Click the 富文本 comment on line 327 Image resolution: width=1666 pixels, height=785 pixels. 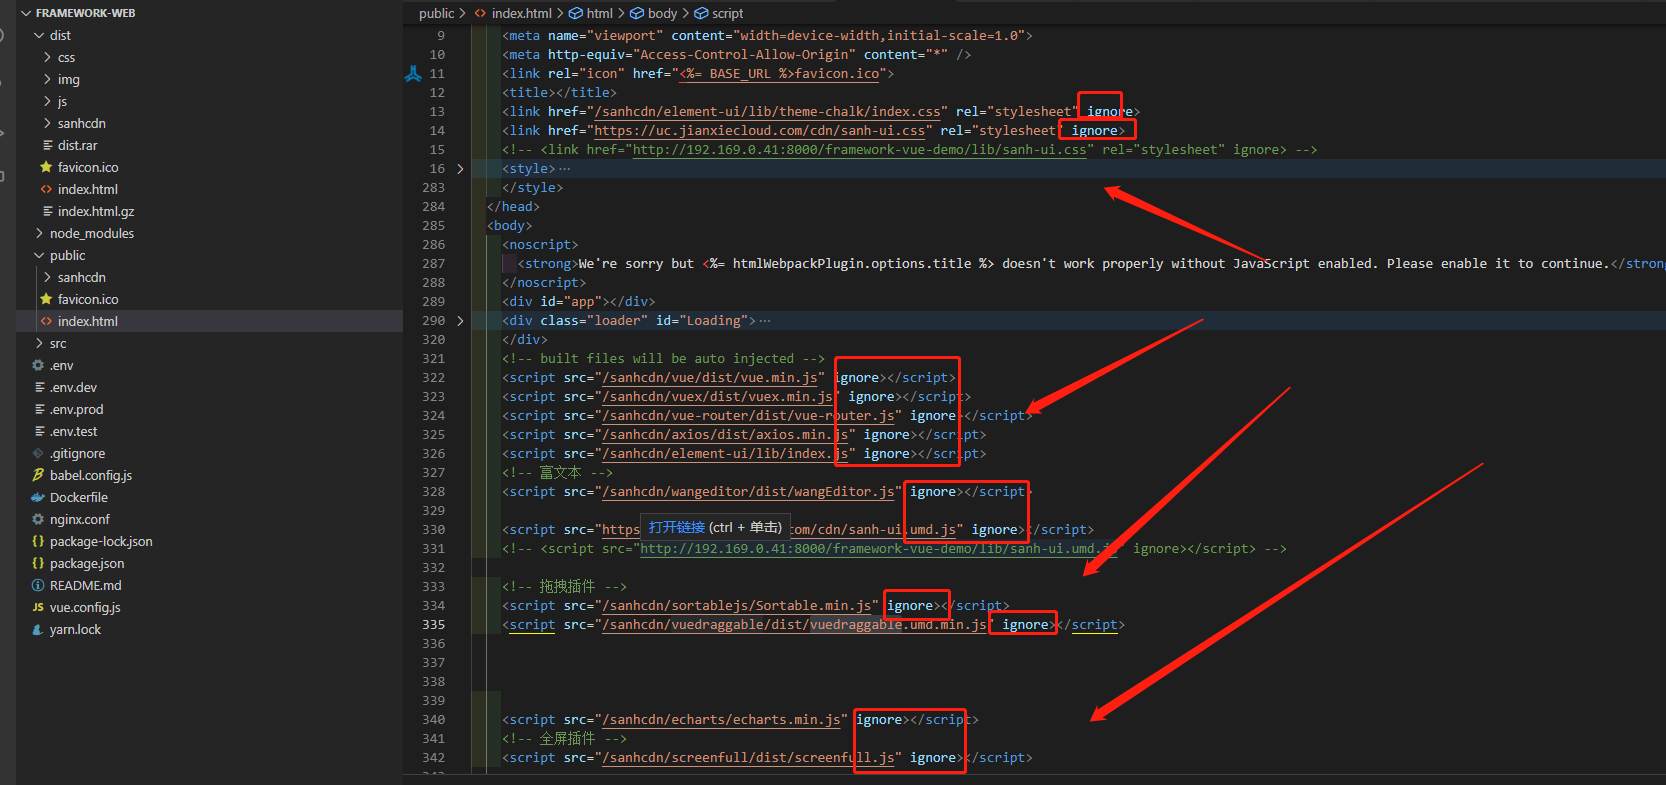click(557, 473)
